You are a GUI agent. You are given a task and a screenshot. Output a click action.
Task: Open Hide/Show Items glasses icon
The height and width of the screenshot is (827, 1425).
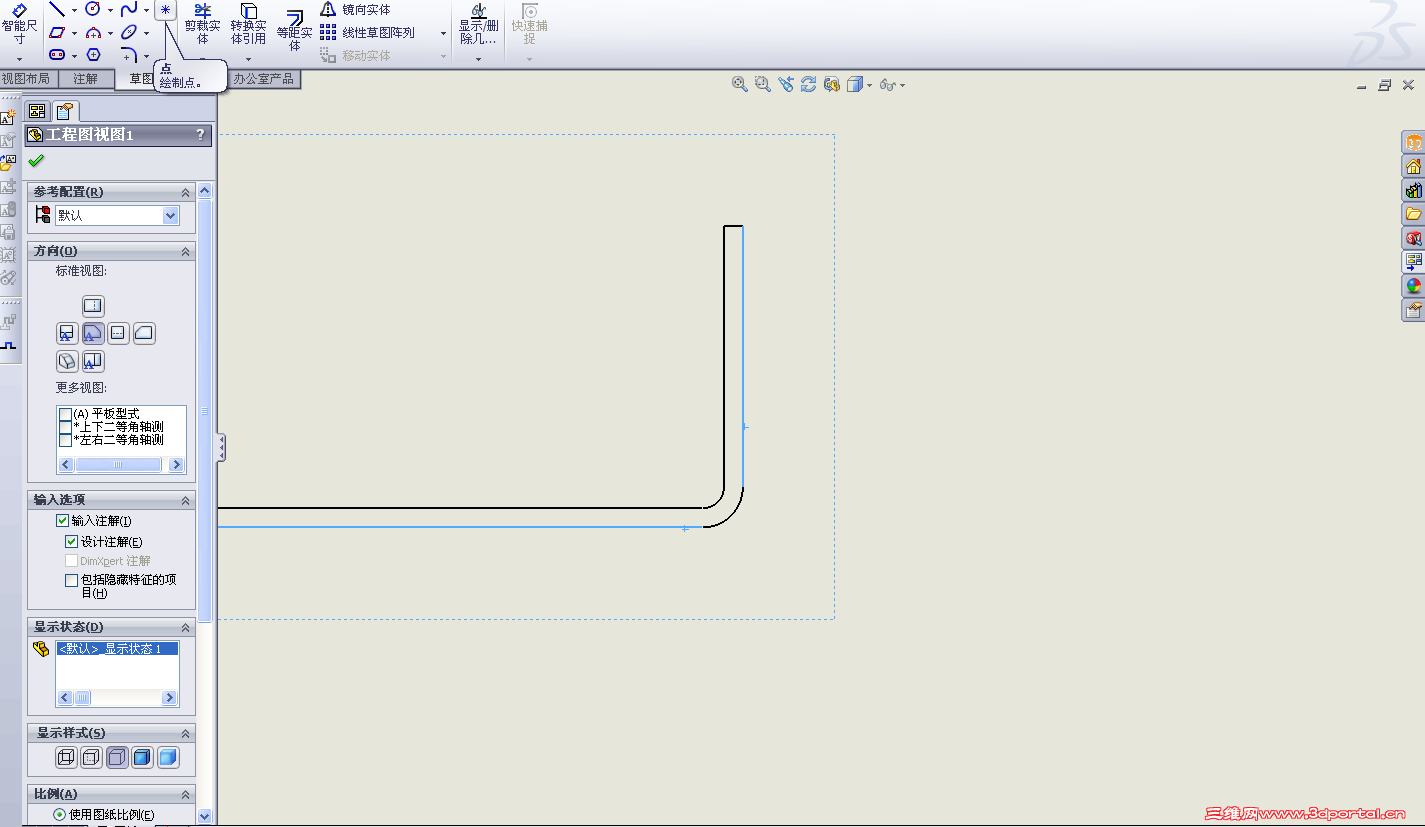click(x=887, y=85)
